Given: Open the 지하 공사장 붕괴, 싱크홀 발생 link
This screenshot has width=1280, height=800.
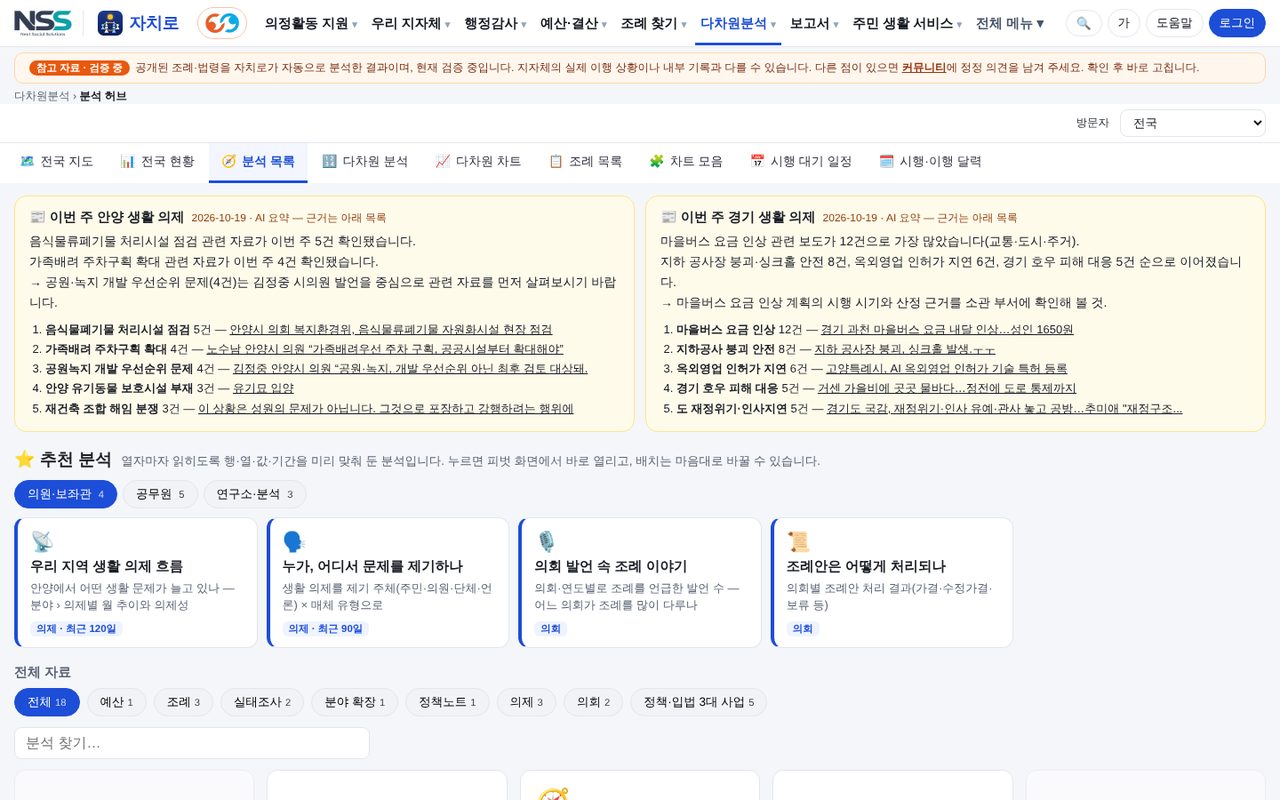Looking at the screenshot, I should (905, 349).
